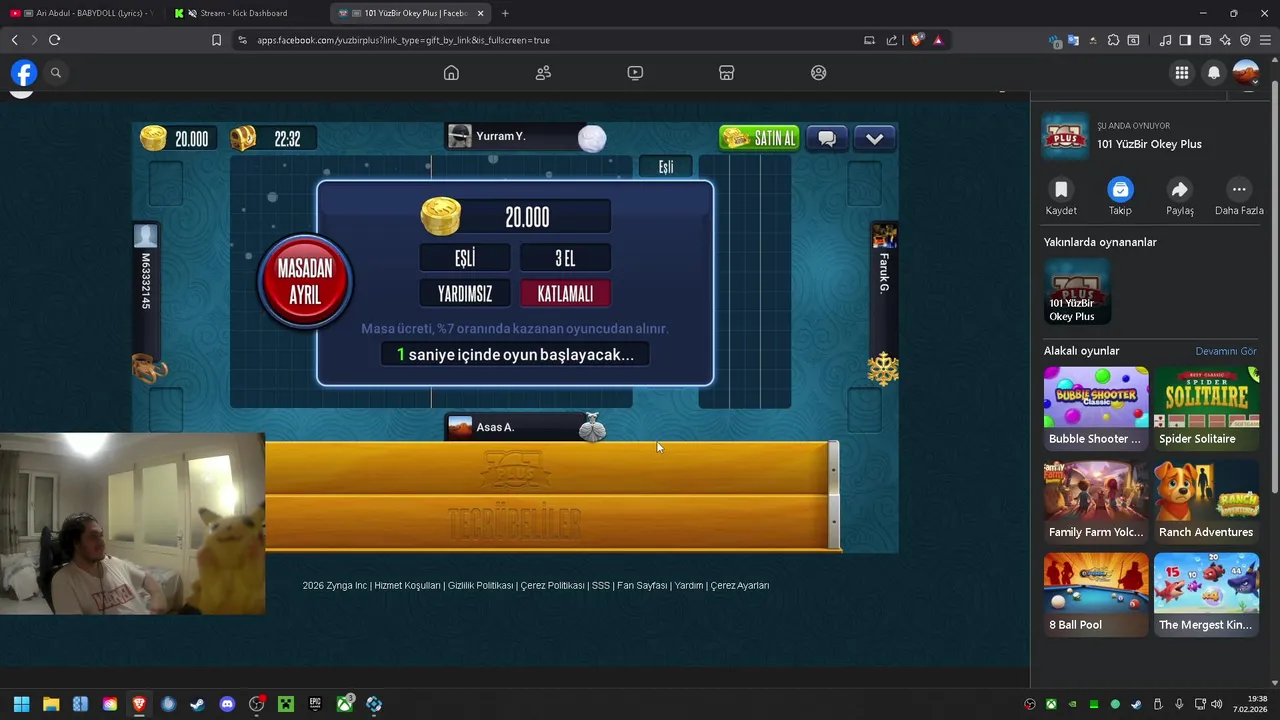Go back in browser
Image resolution: width=1280 pixels, height=720 pixels.
tap(14, 40)
